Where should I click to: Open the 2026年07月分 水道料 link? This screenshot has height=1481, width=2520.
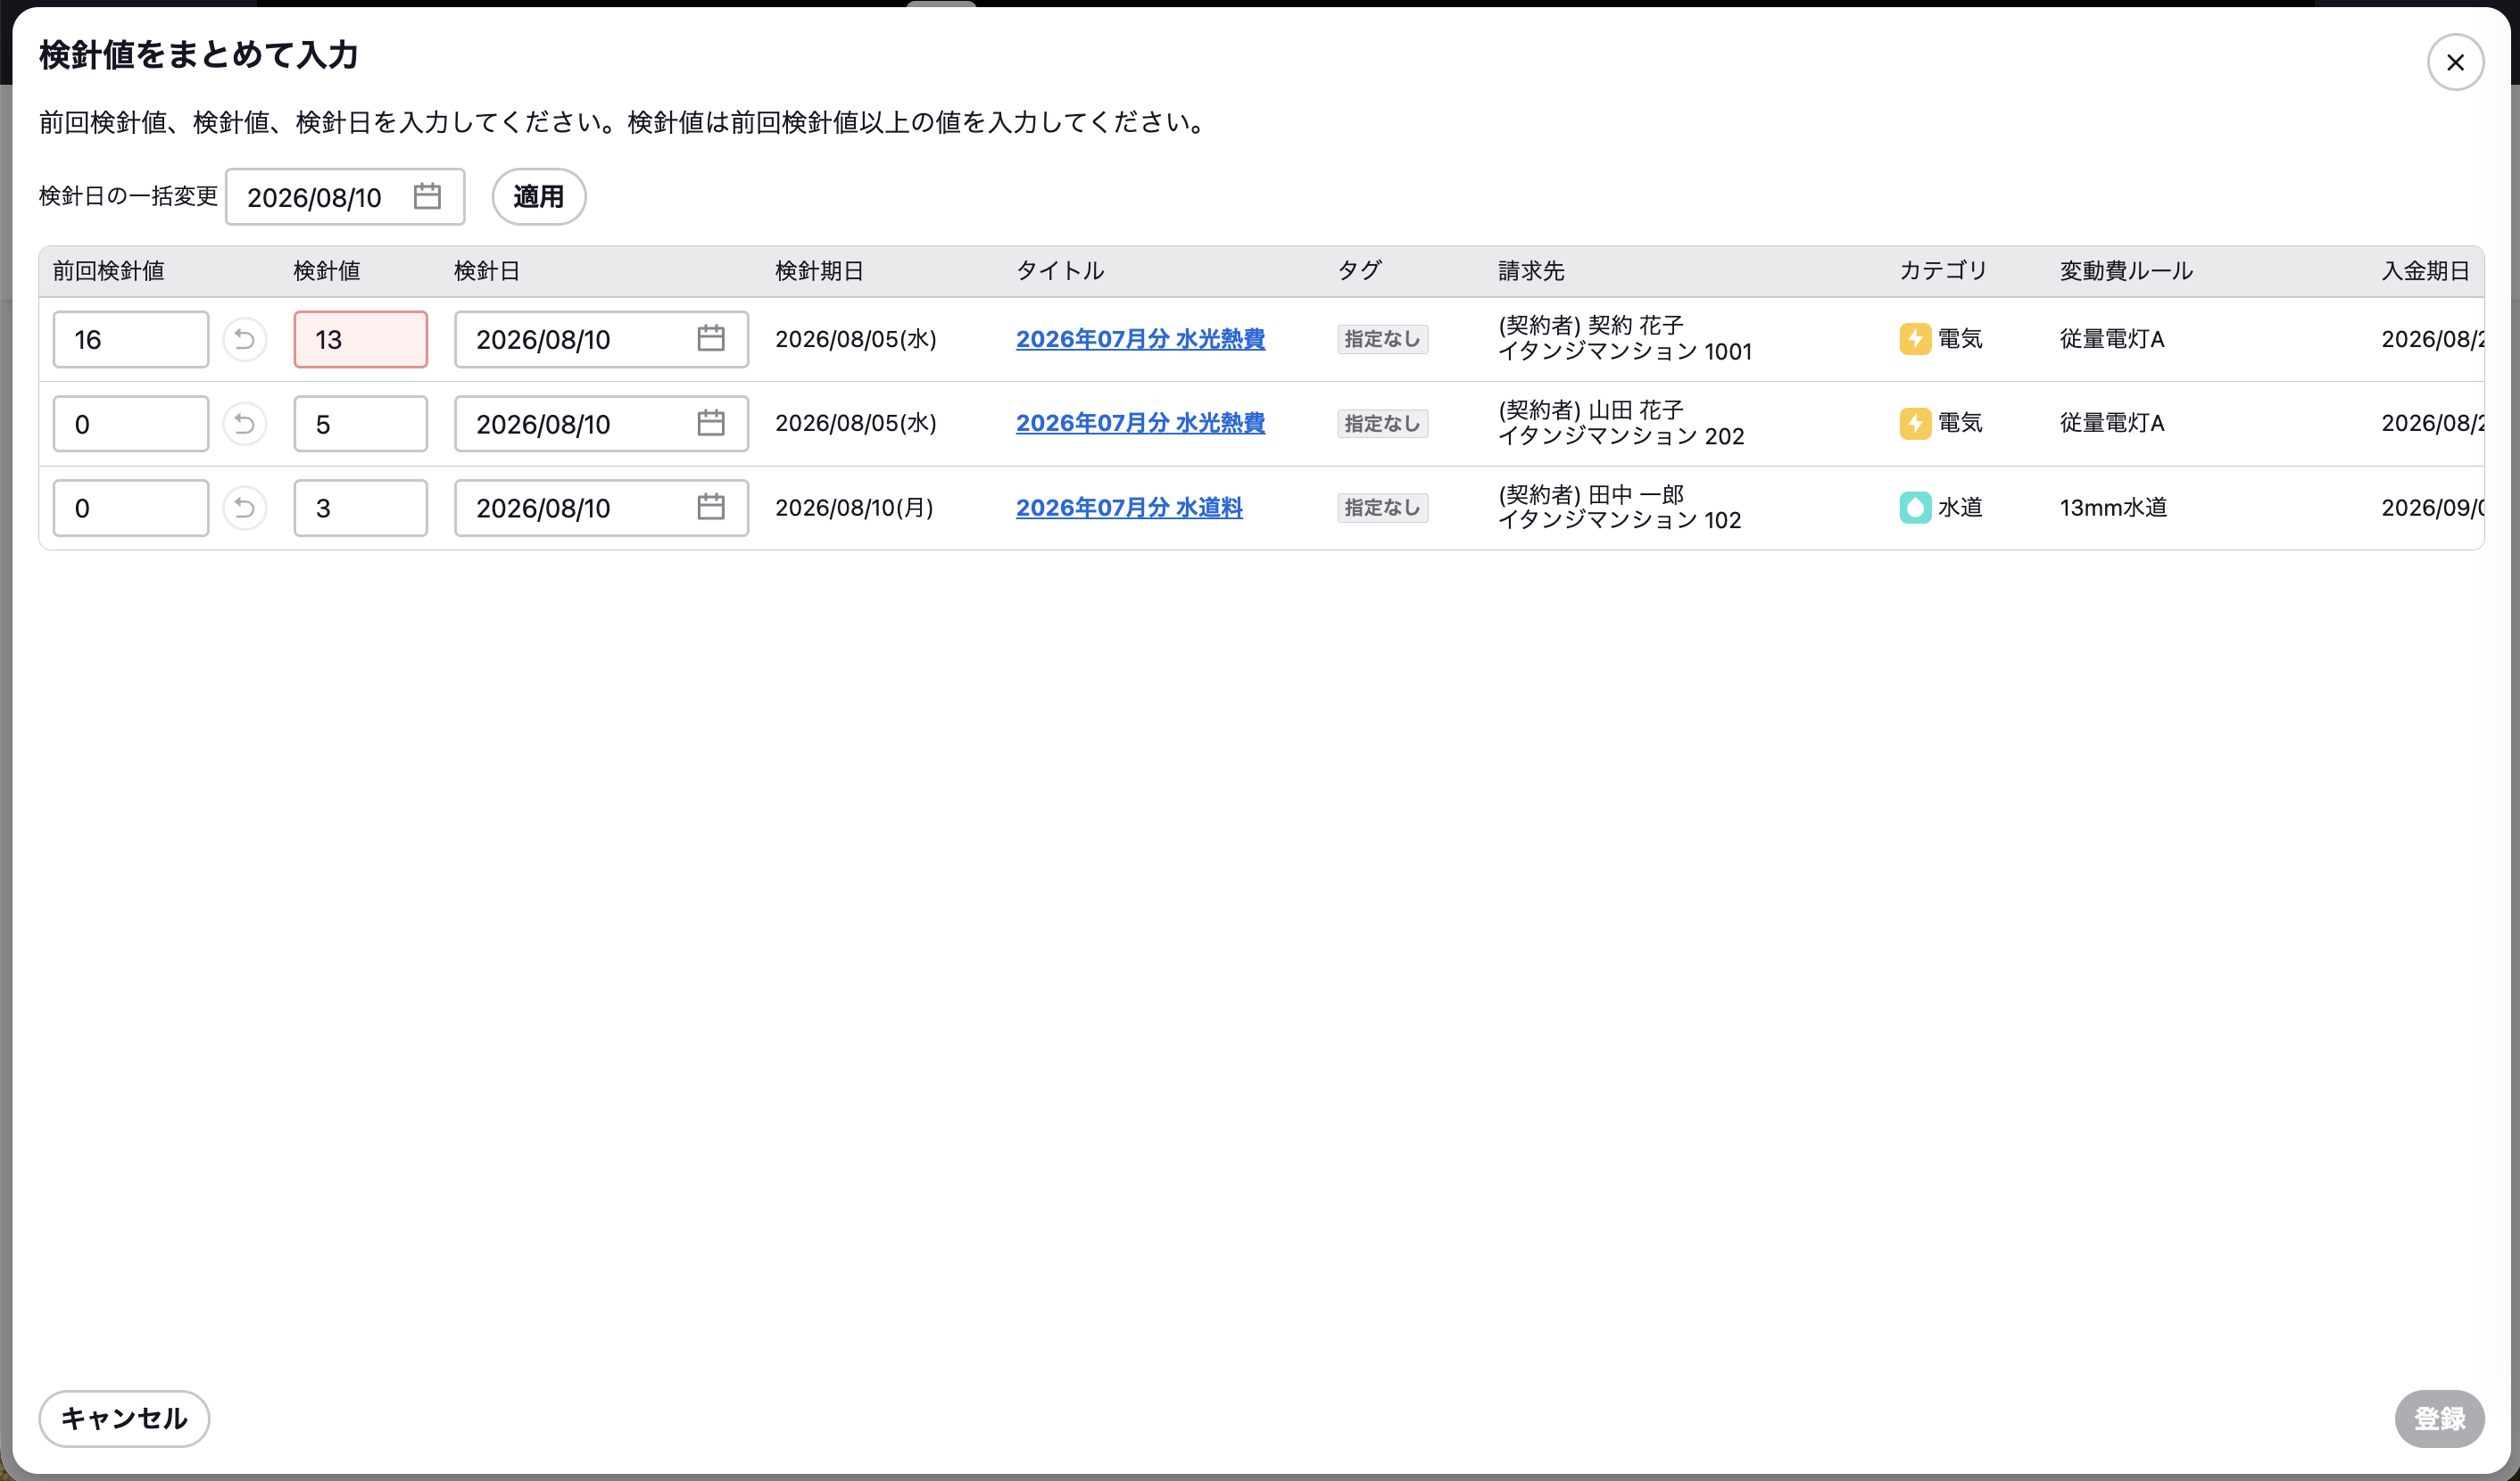[1129, 507]
